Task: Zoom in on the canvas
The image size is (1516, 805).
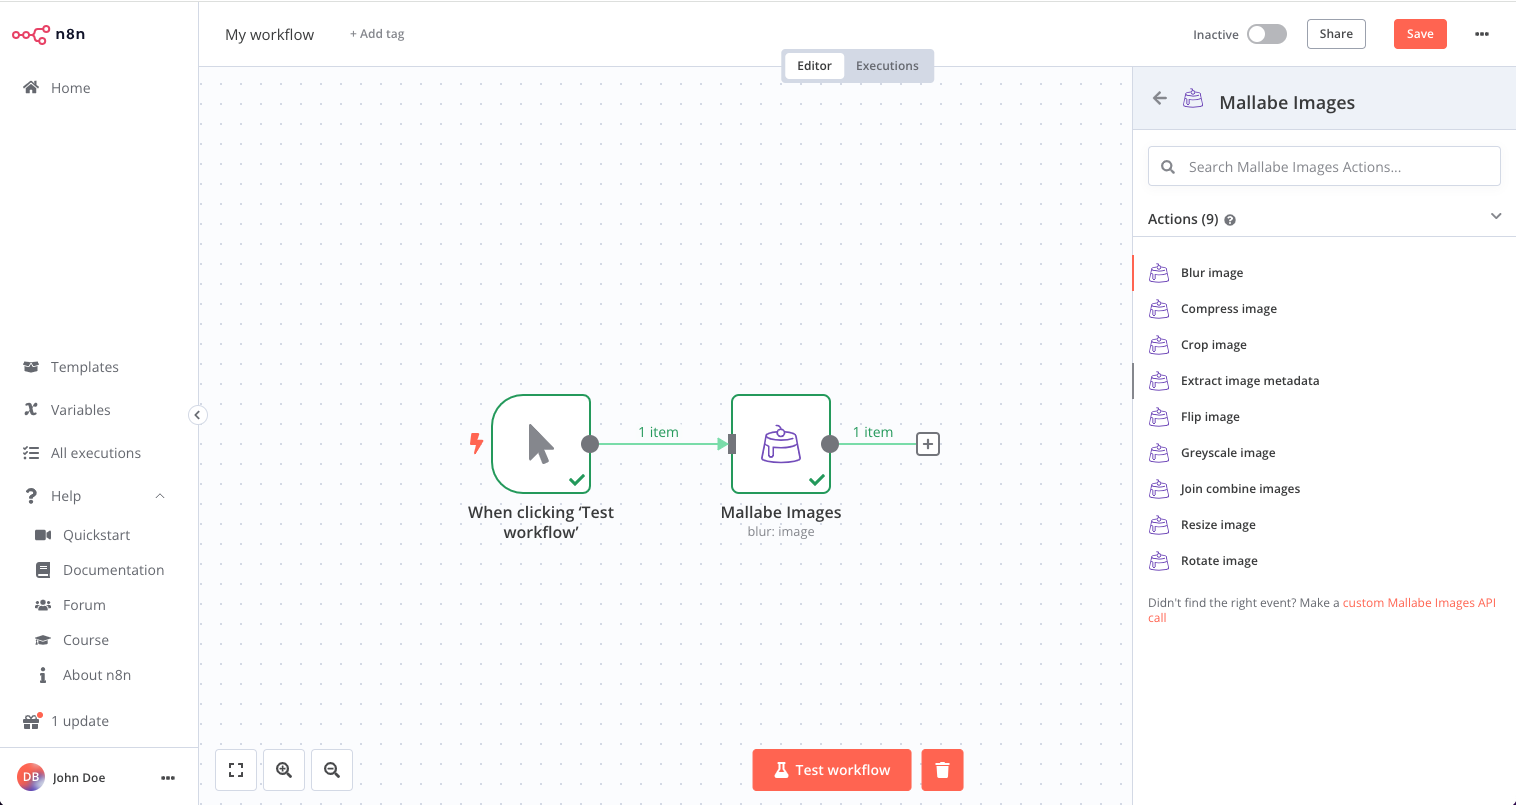Action: pyautogui.click(x=284, y=770)
